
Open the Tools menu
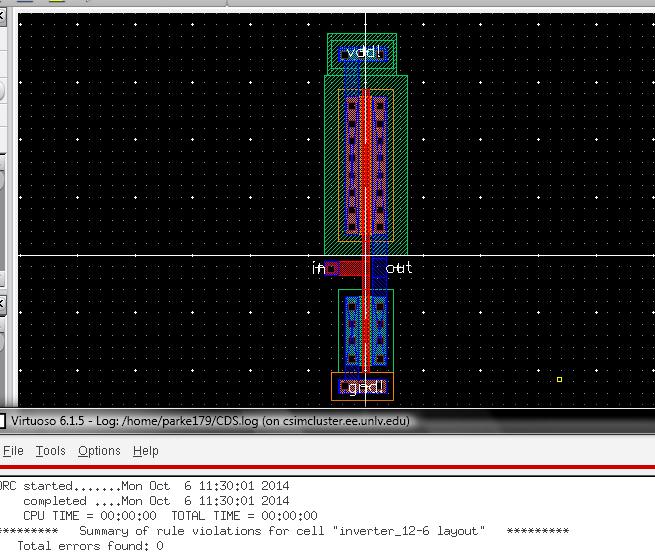50,451
